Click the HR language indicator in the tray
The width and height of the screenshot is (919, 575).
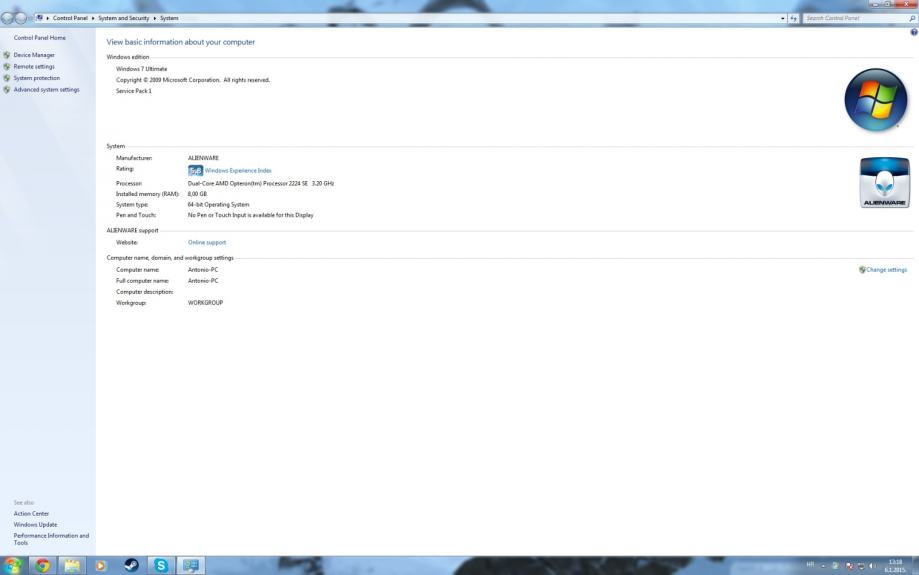pos(810,564)
